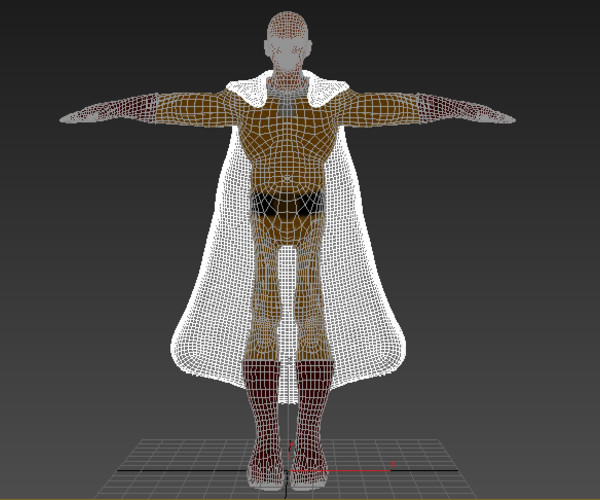Pick the gray neck patch on the chest
Screen dimensions: 600x500
point(287,105)
